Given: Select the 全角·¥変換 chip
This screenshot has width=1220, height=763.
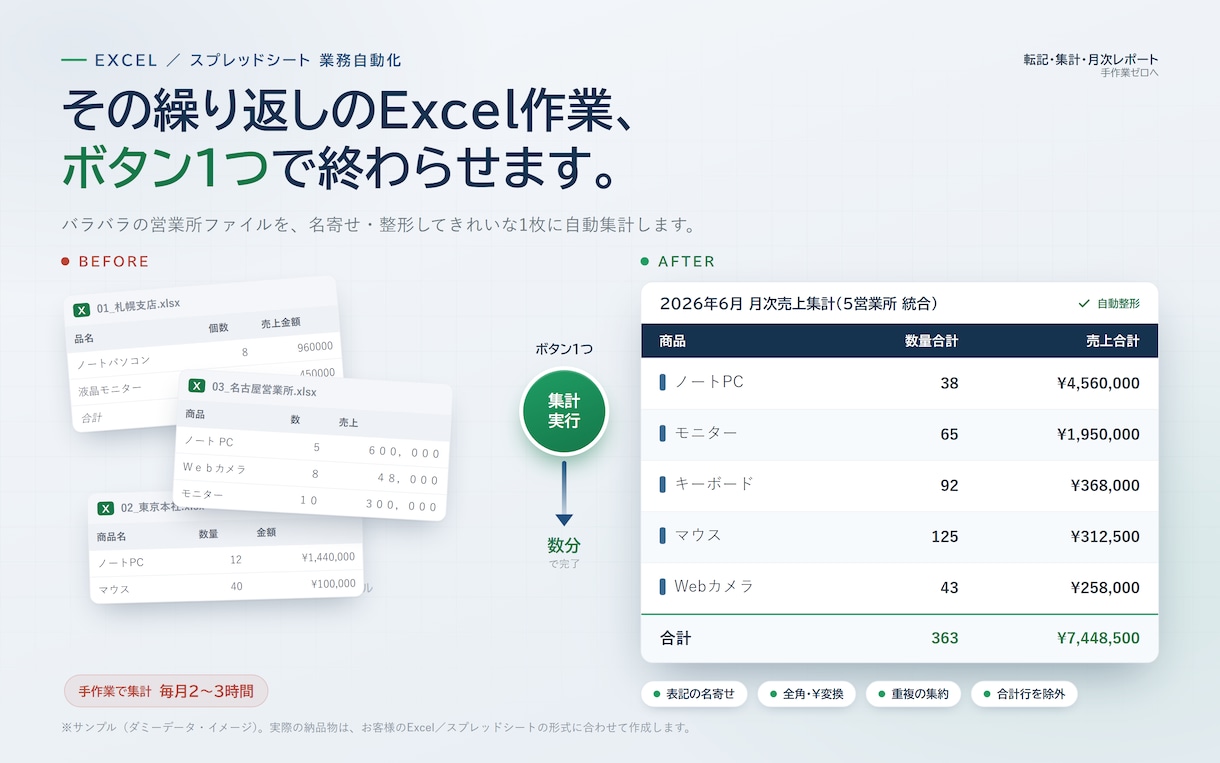Looking at the screenshot, I should point(806,694).
